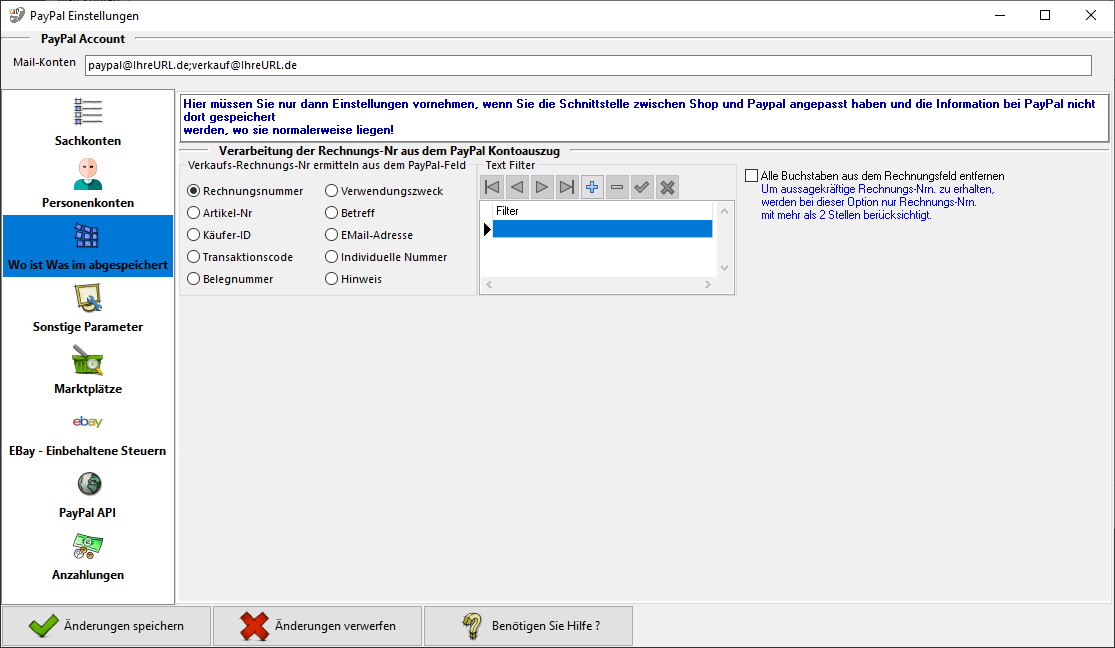This screenshot has width=1115, height=648.
Task: Select the Transaktionscode radio button
Action: pos(194,257)
